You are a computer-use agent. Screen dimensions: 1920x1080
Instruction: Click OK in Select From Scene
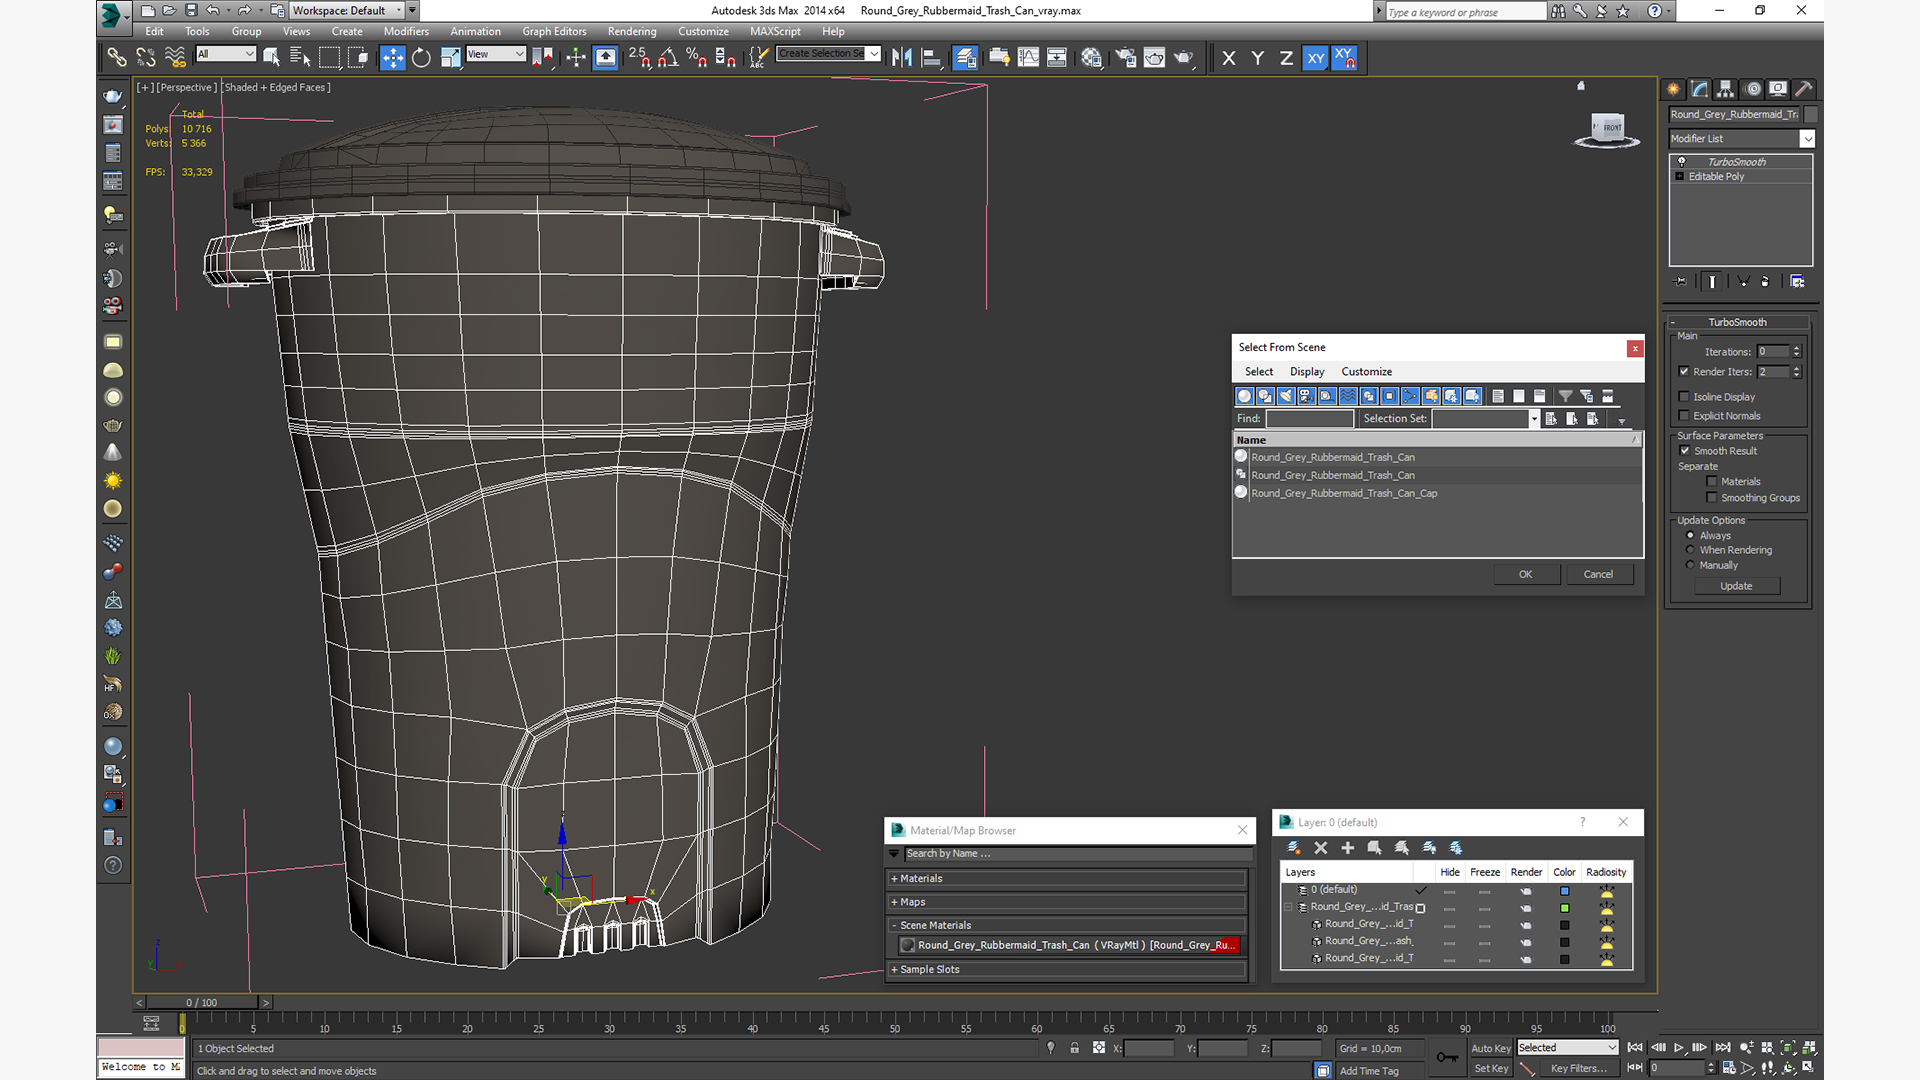[x=1525, y=574]
